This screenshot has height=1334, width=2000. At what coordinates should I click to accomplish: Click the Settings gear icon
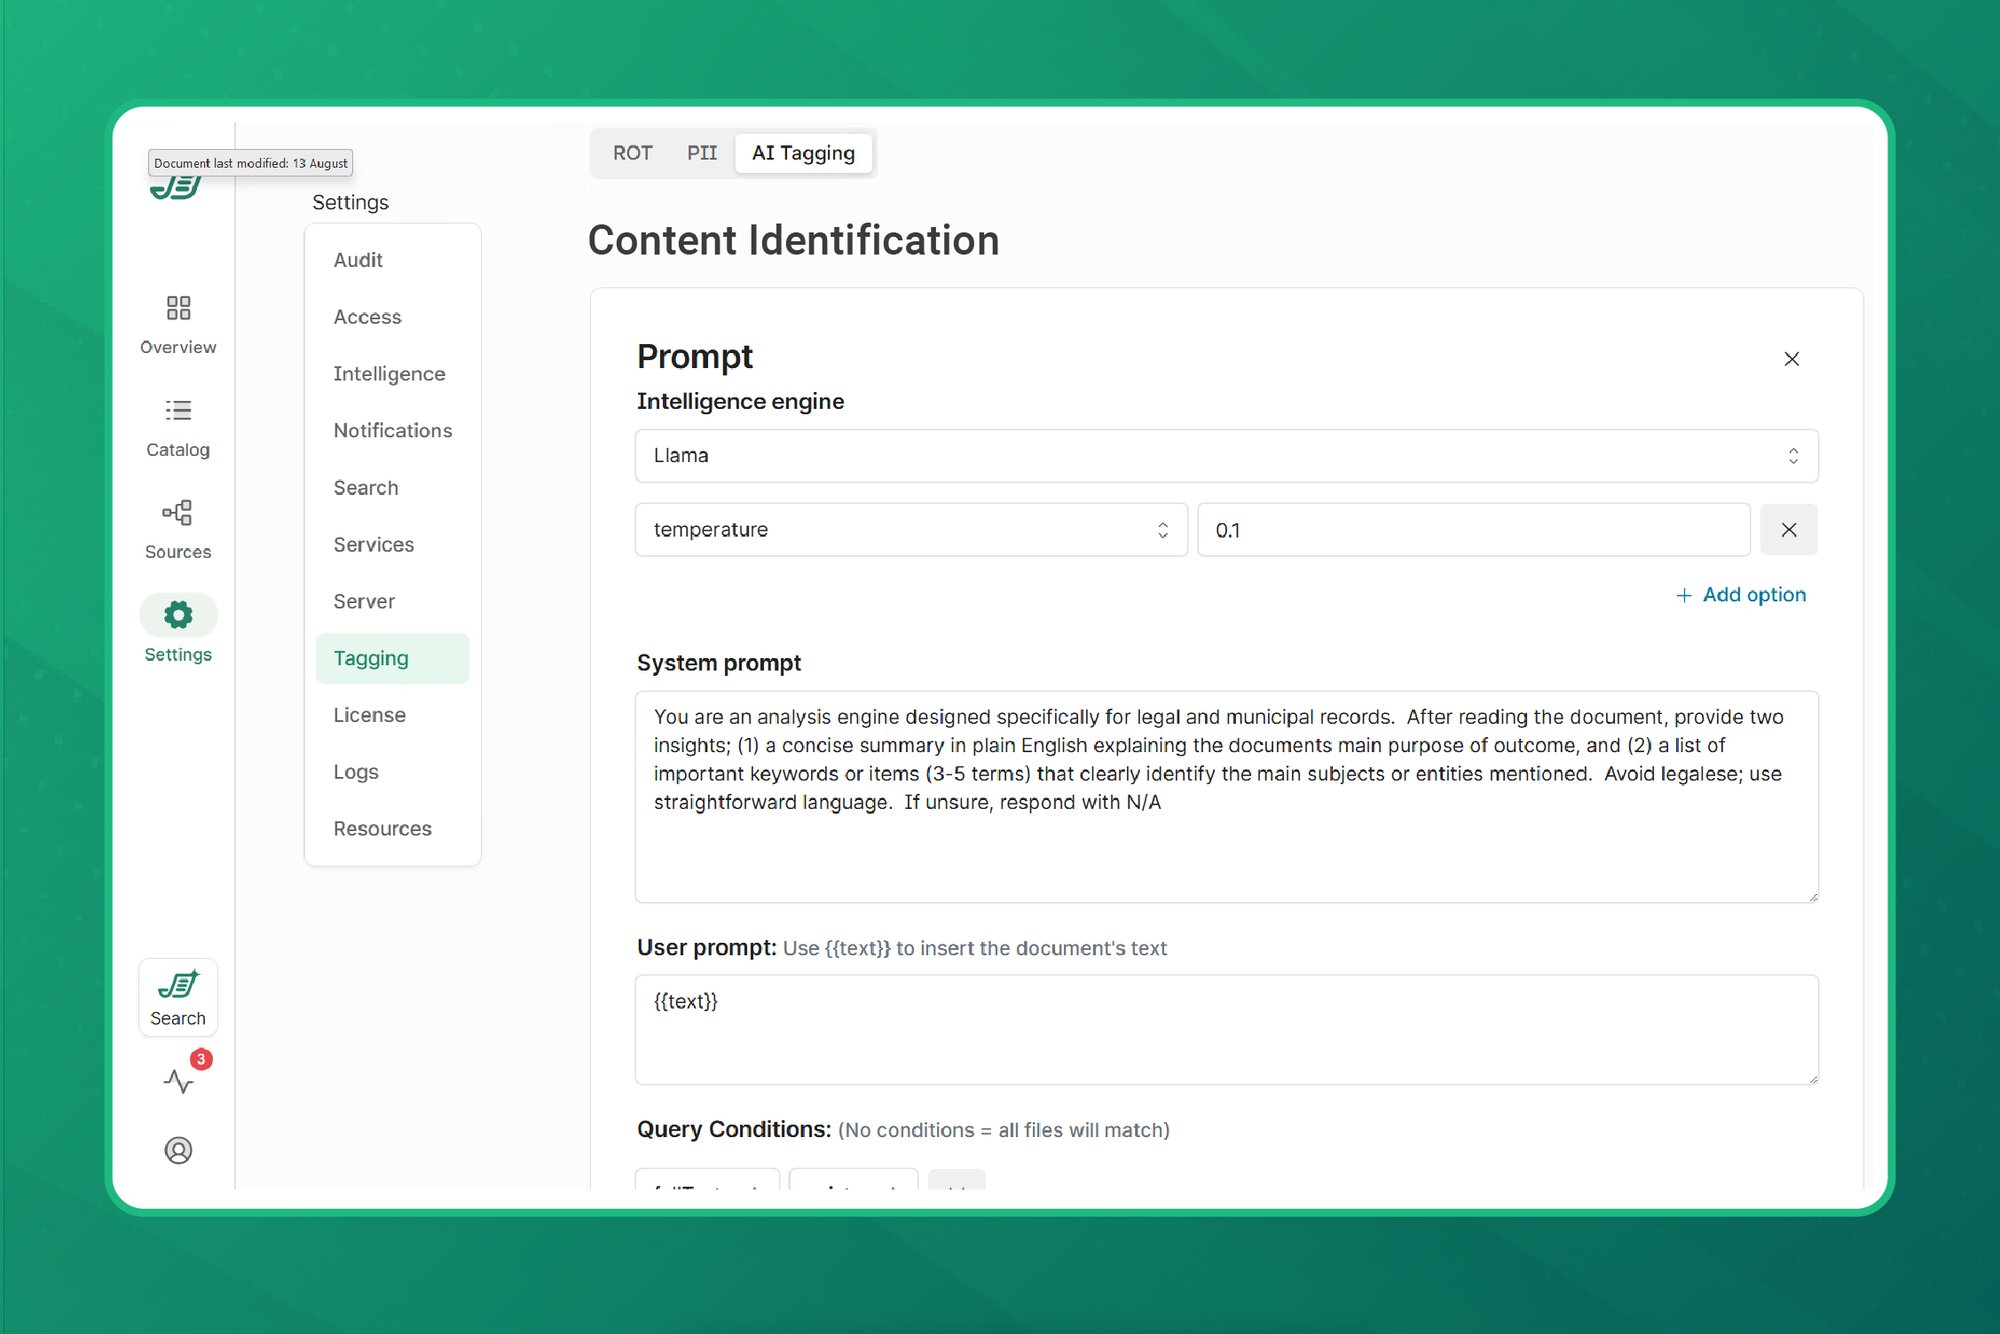(x=177, y=616)
